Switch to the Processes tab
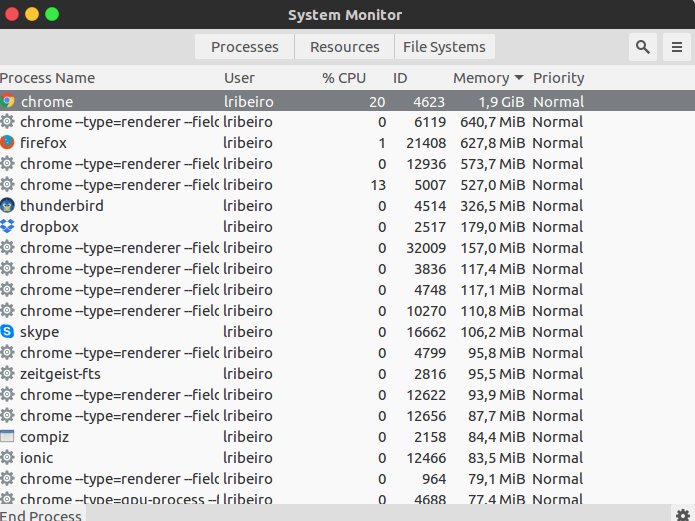Screen dimensions: 695x521 (245, 47)
